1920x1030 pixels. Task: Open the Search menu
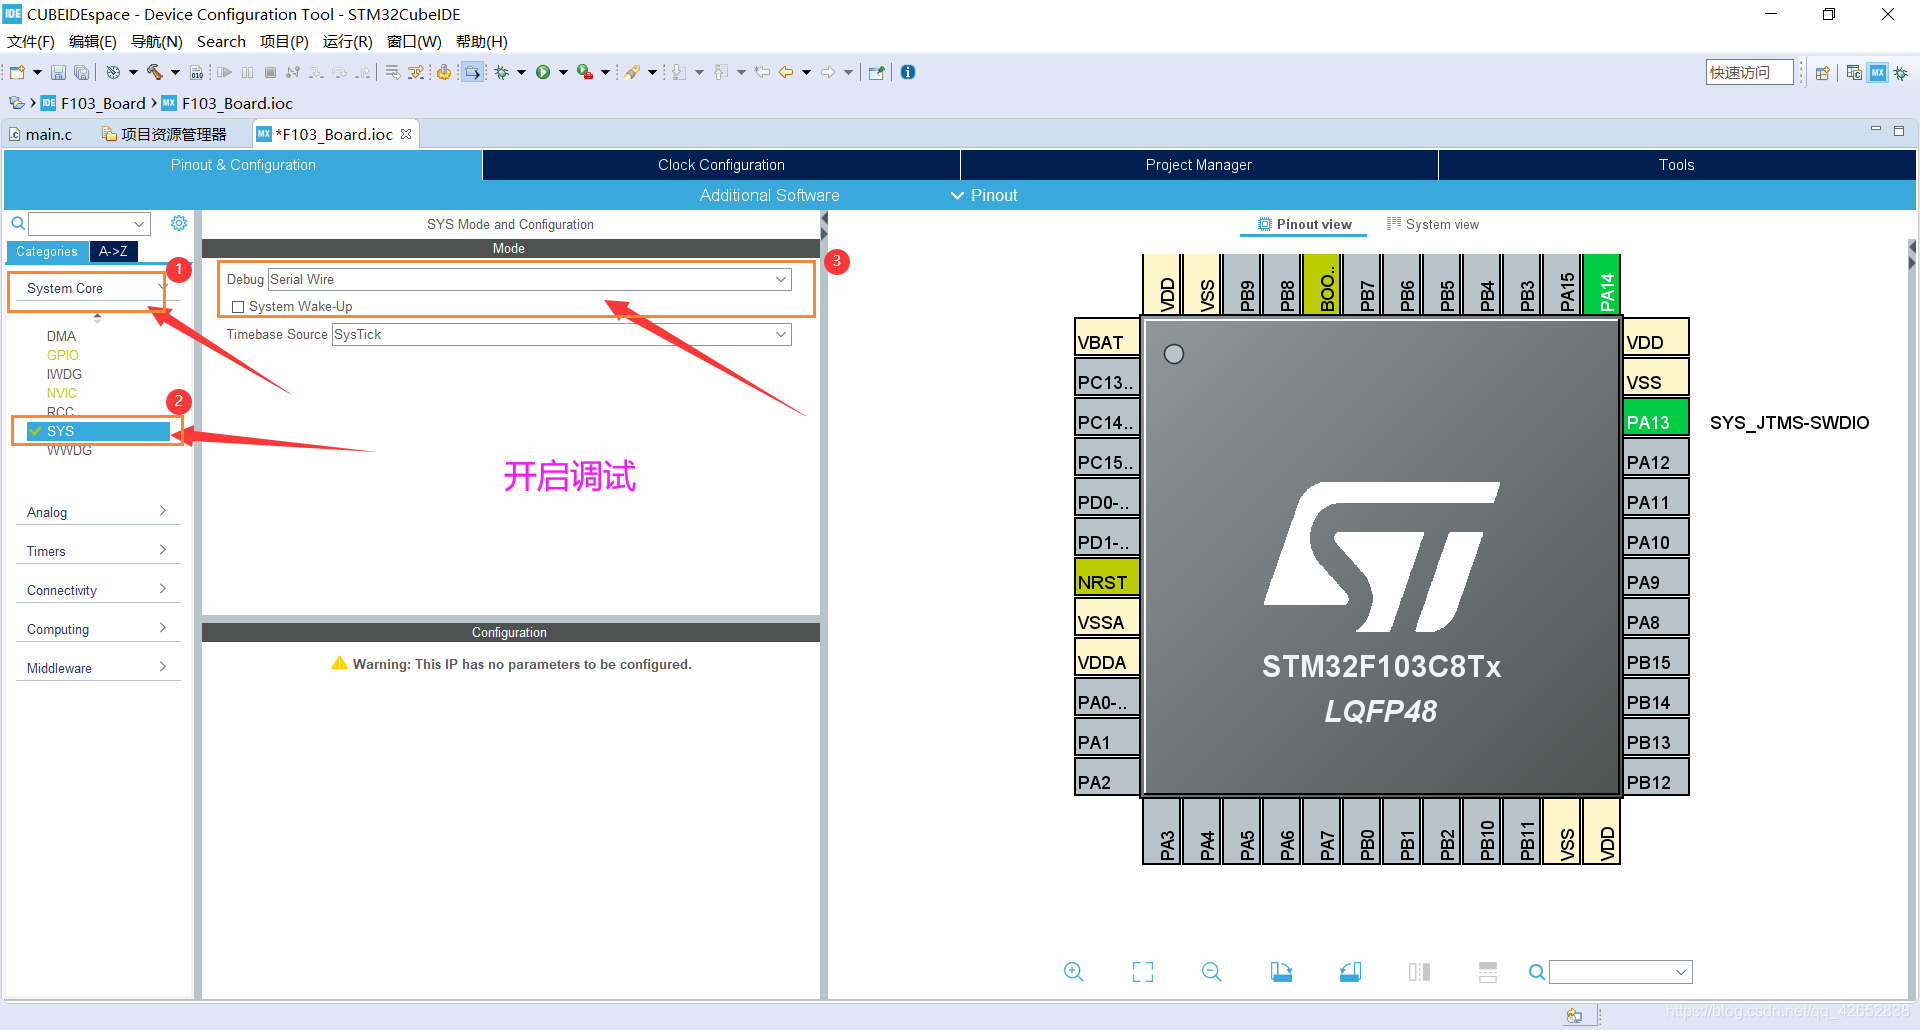pos(221,41)
